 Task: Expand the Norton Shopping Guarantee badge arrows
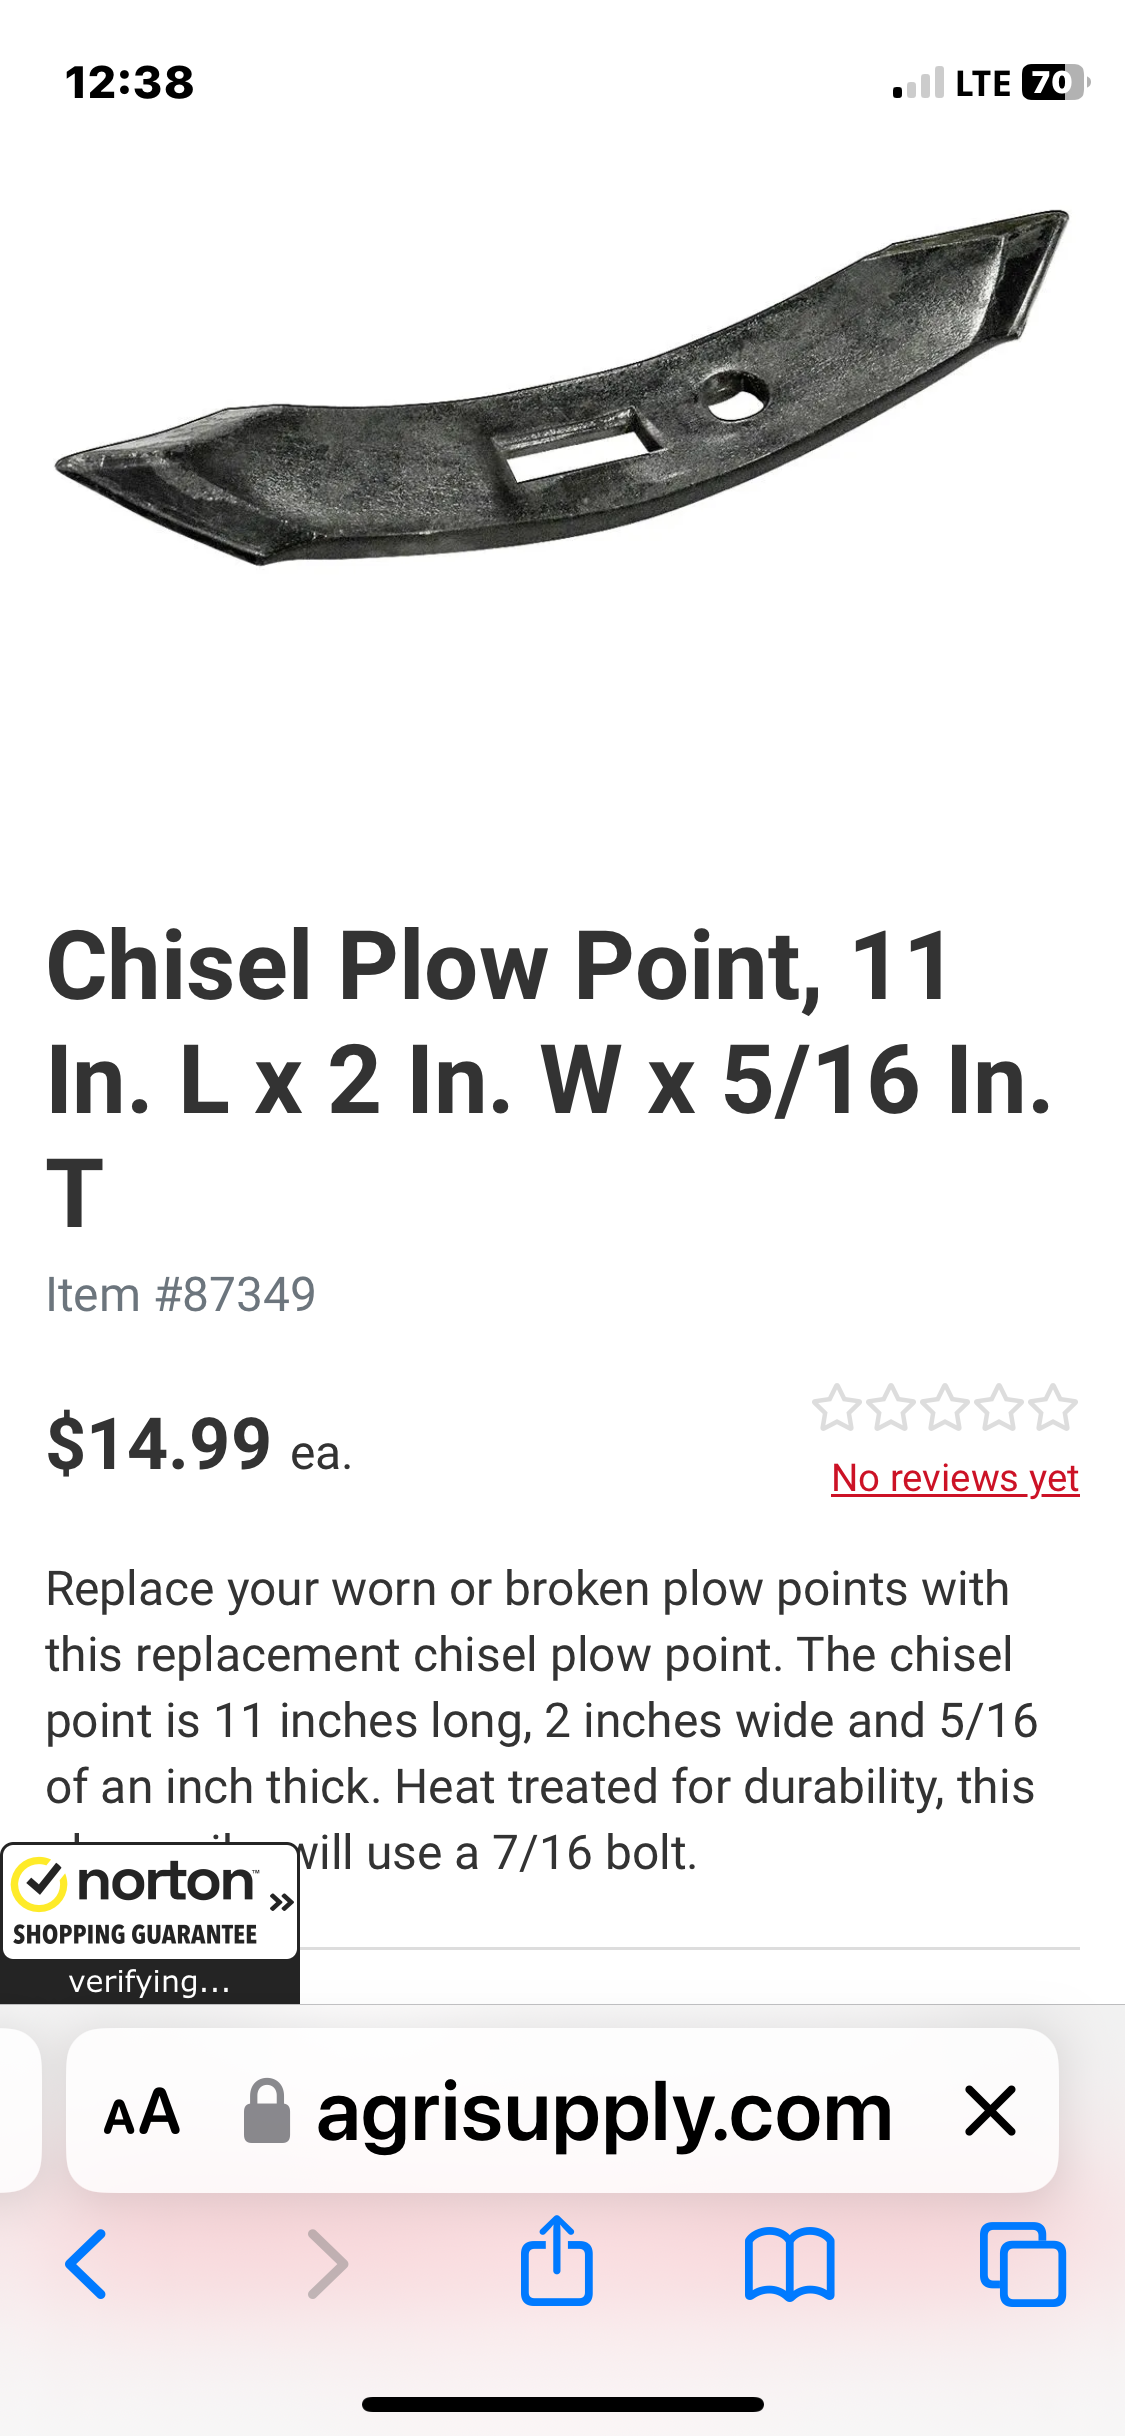point(282,1901)
